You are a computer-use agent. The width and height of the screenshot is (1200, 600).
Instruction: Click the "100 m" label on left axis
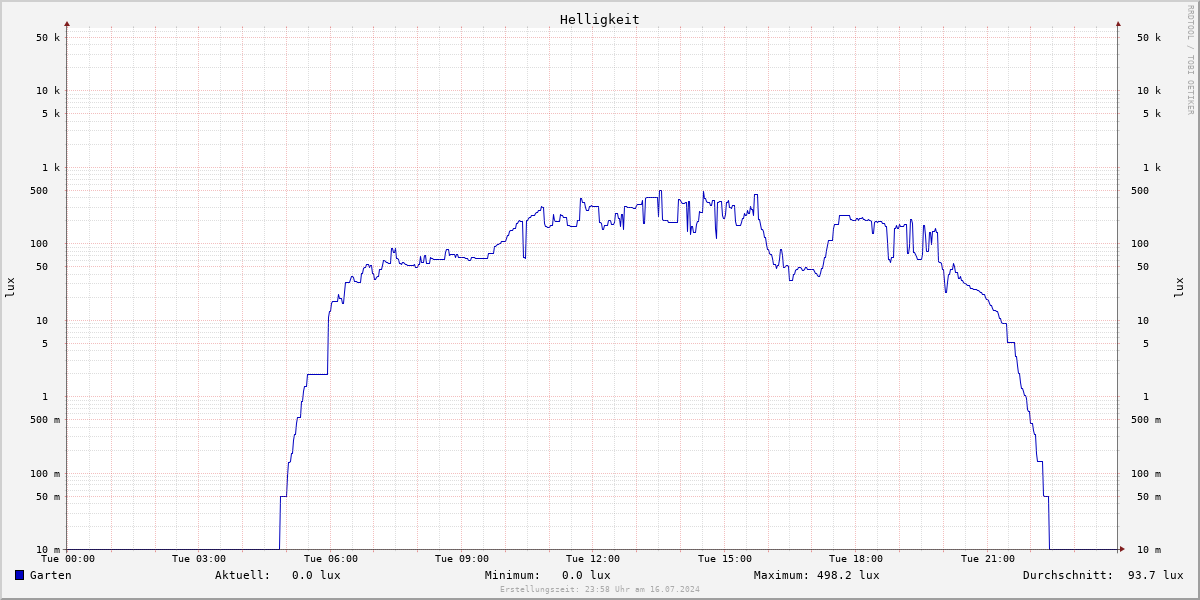[45, 474]
